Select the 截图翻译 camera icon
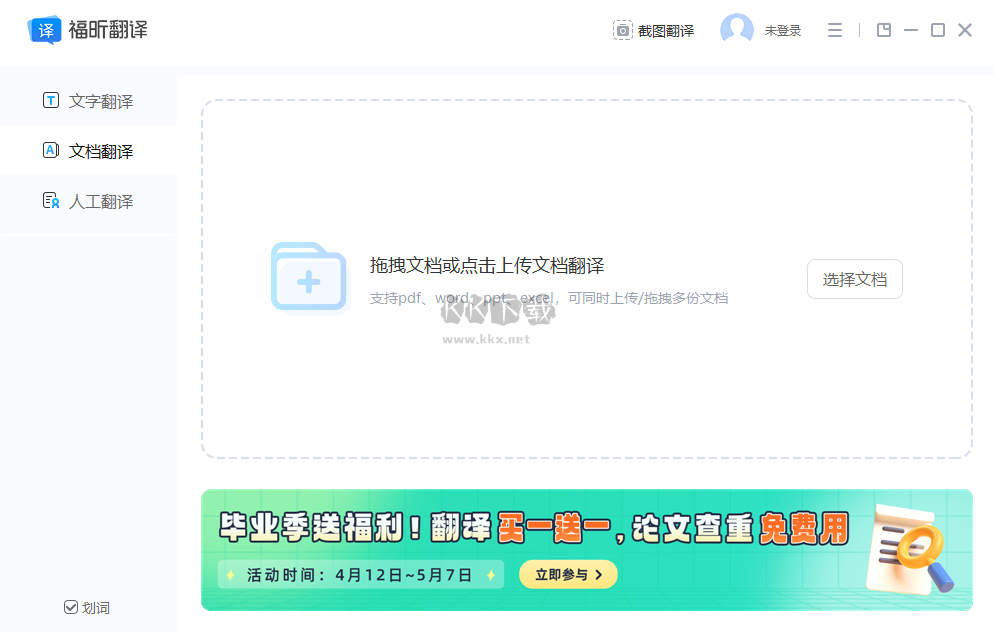 click(621, 30)
